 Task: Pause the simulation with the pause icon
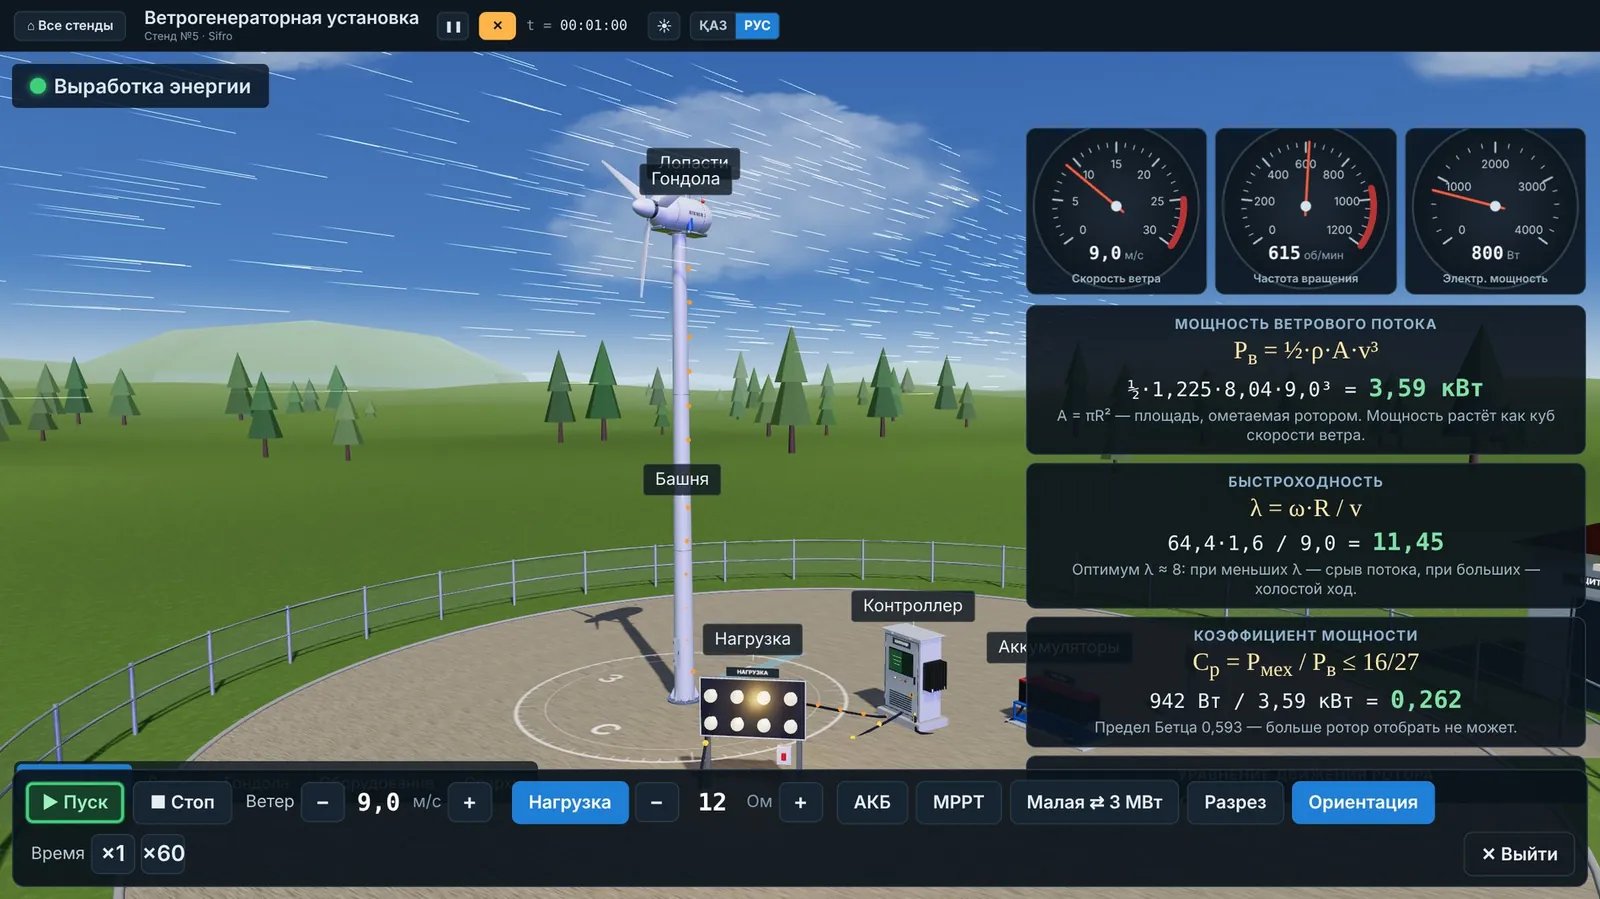(x=453, y=26)
